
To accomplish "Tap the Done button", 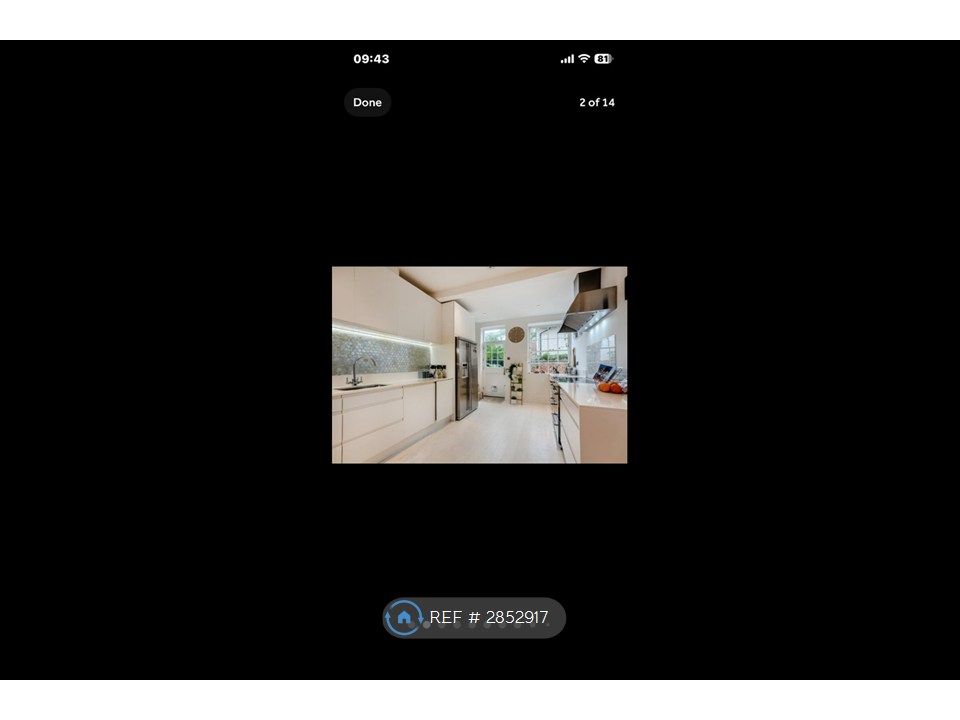I will (x=367, y=102).
